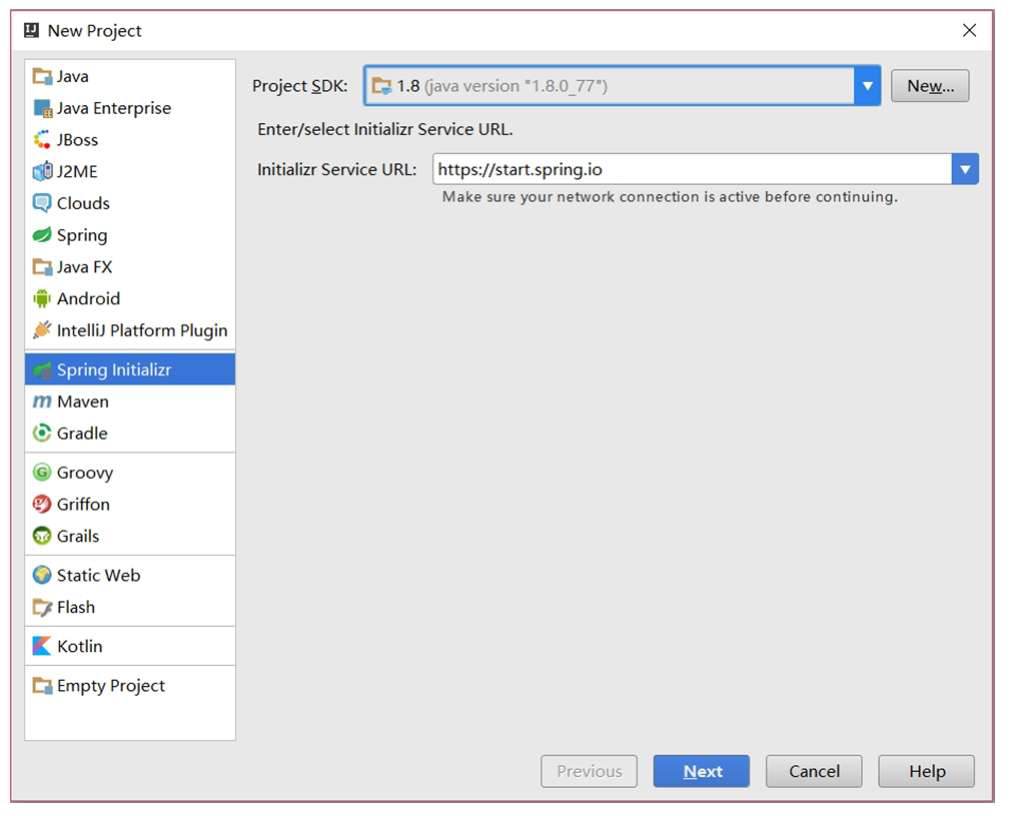Select the Flash folder icon
1009x816 pixels.
tap(42, 607)
